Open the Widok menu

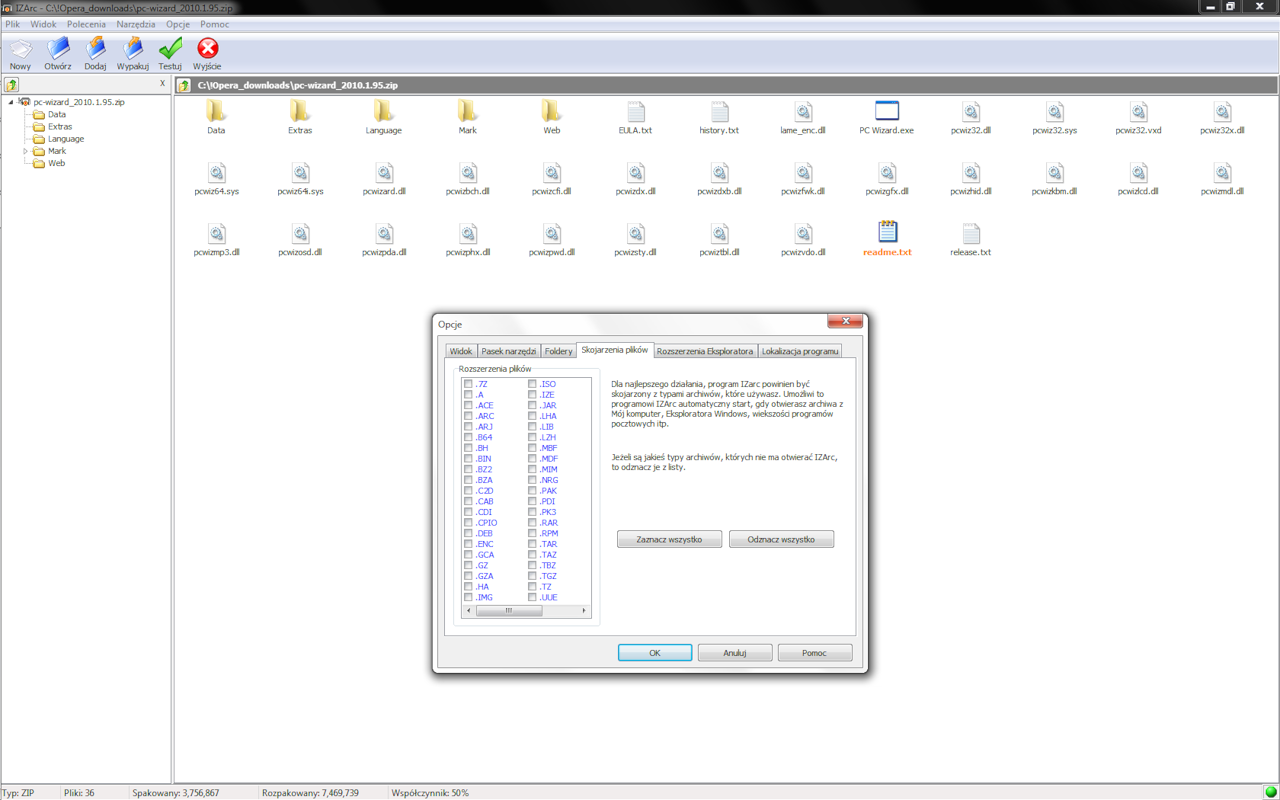click(44, 24)
